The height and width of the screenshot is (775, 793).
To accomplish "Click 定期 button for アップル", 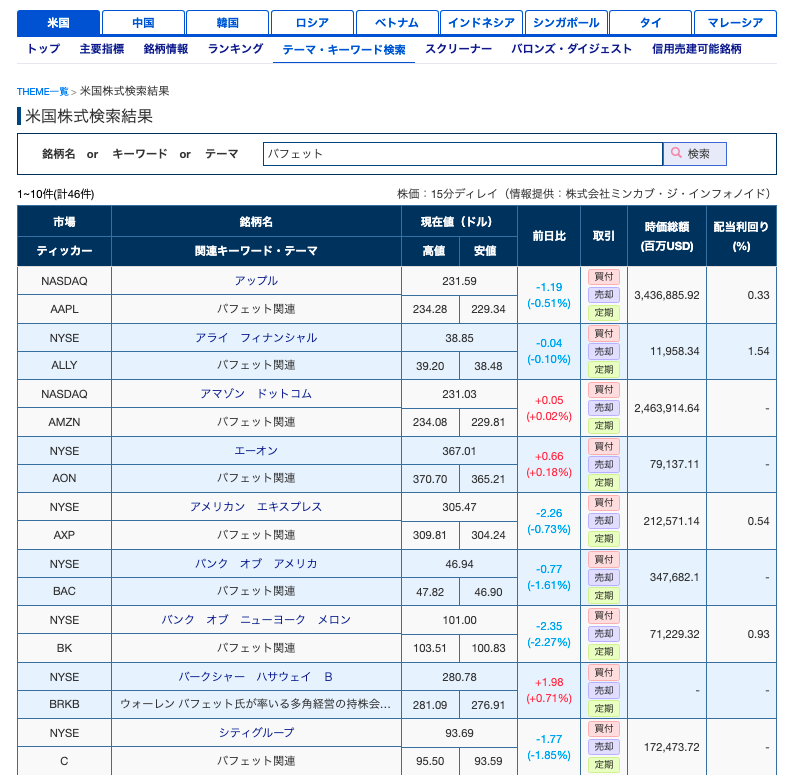I will pyautogui.click(x=604, y=313).
